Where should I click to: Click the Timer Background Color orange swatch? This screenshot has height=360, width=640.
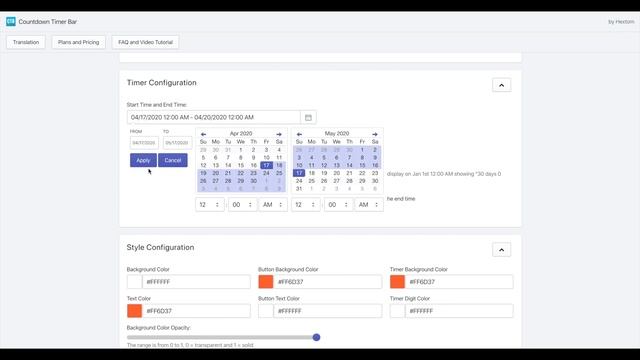397,282
